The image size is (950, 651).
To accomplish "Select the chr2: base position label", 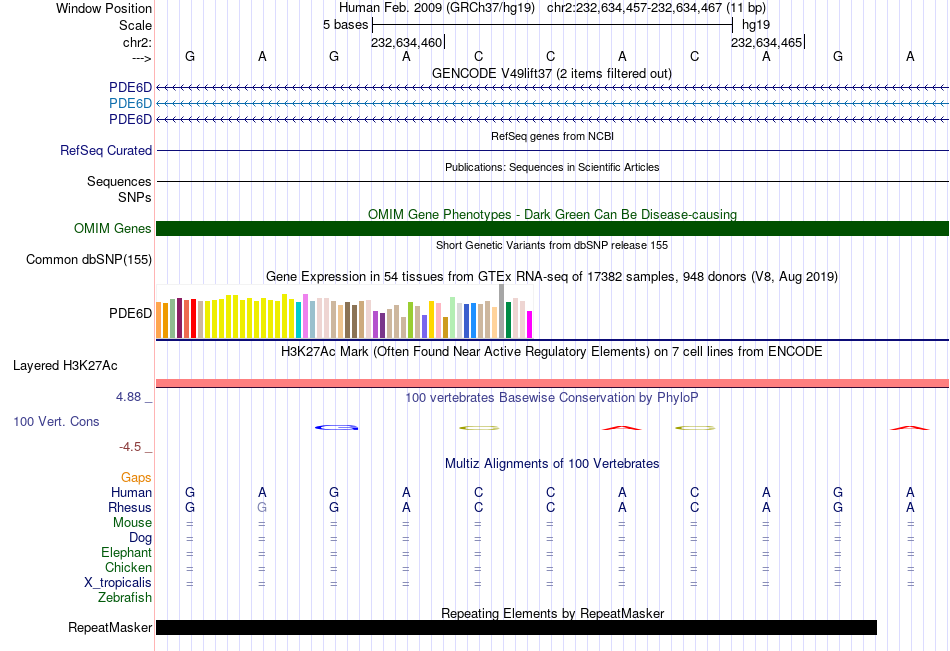I will (137, 42).
